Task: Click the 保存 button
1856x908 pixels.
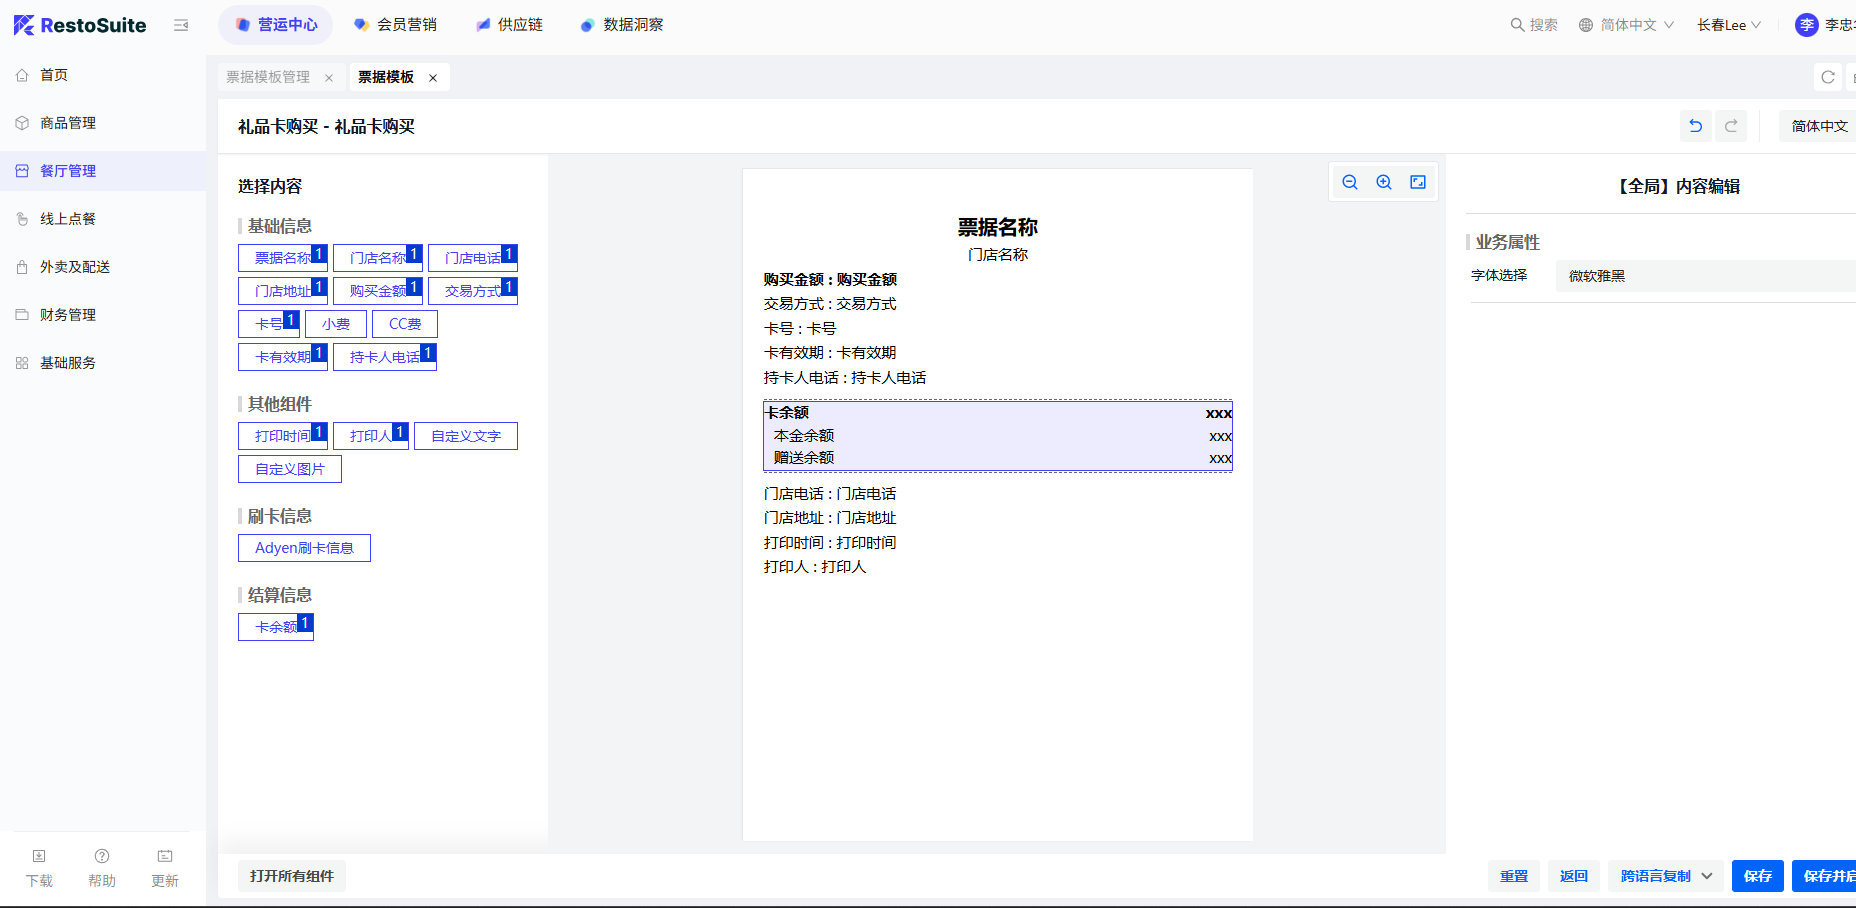Action: [1757, 876]
